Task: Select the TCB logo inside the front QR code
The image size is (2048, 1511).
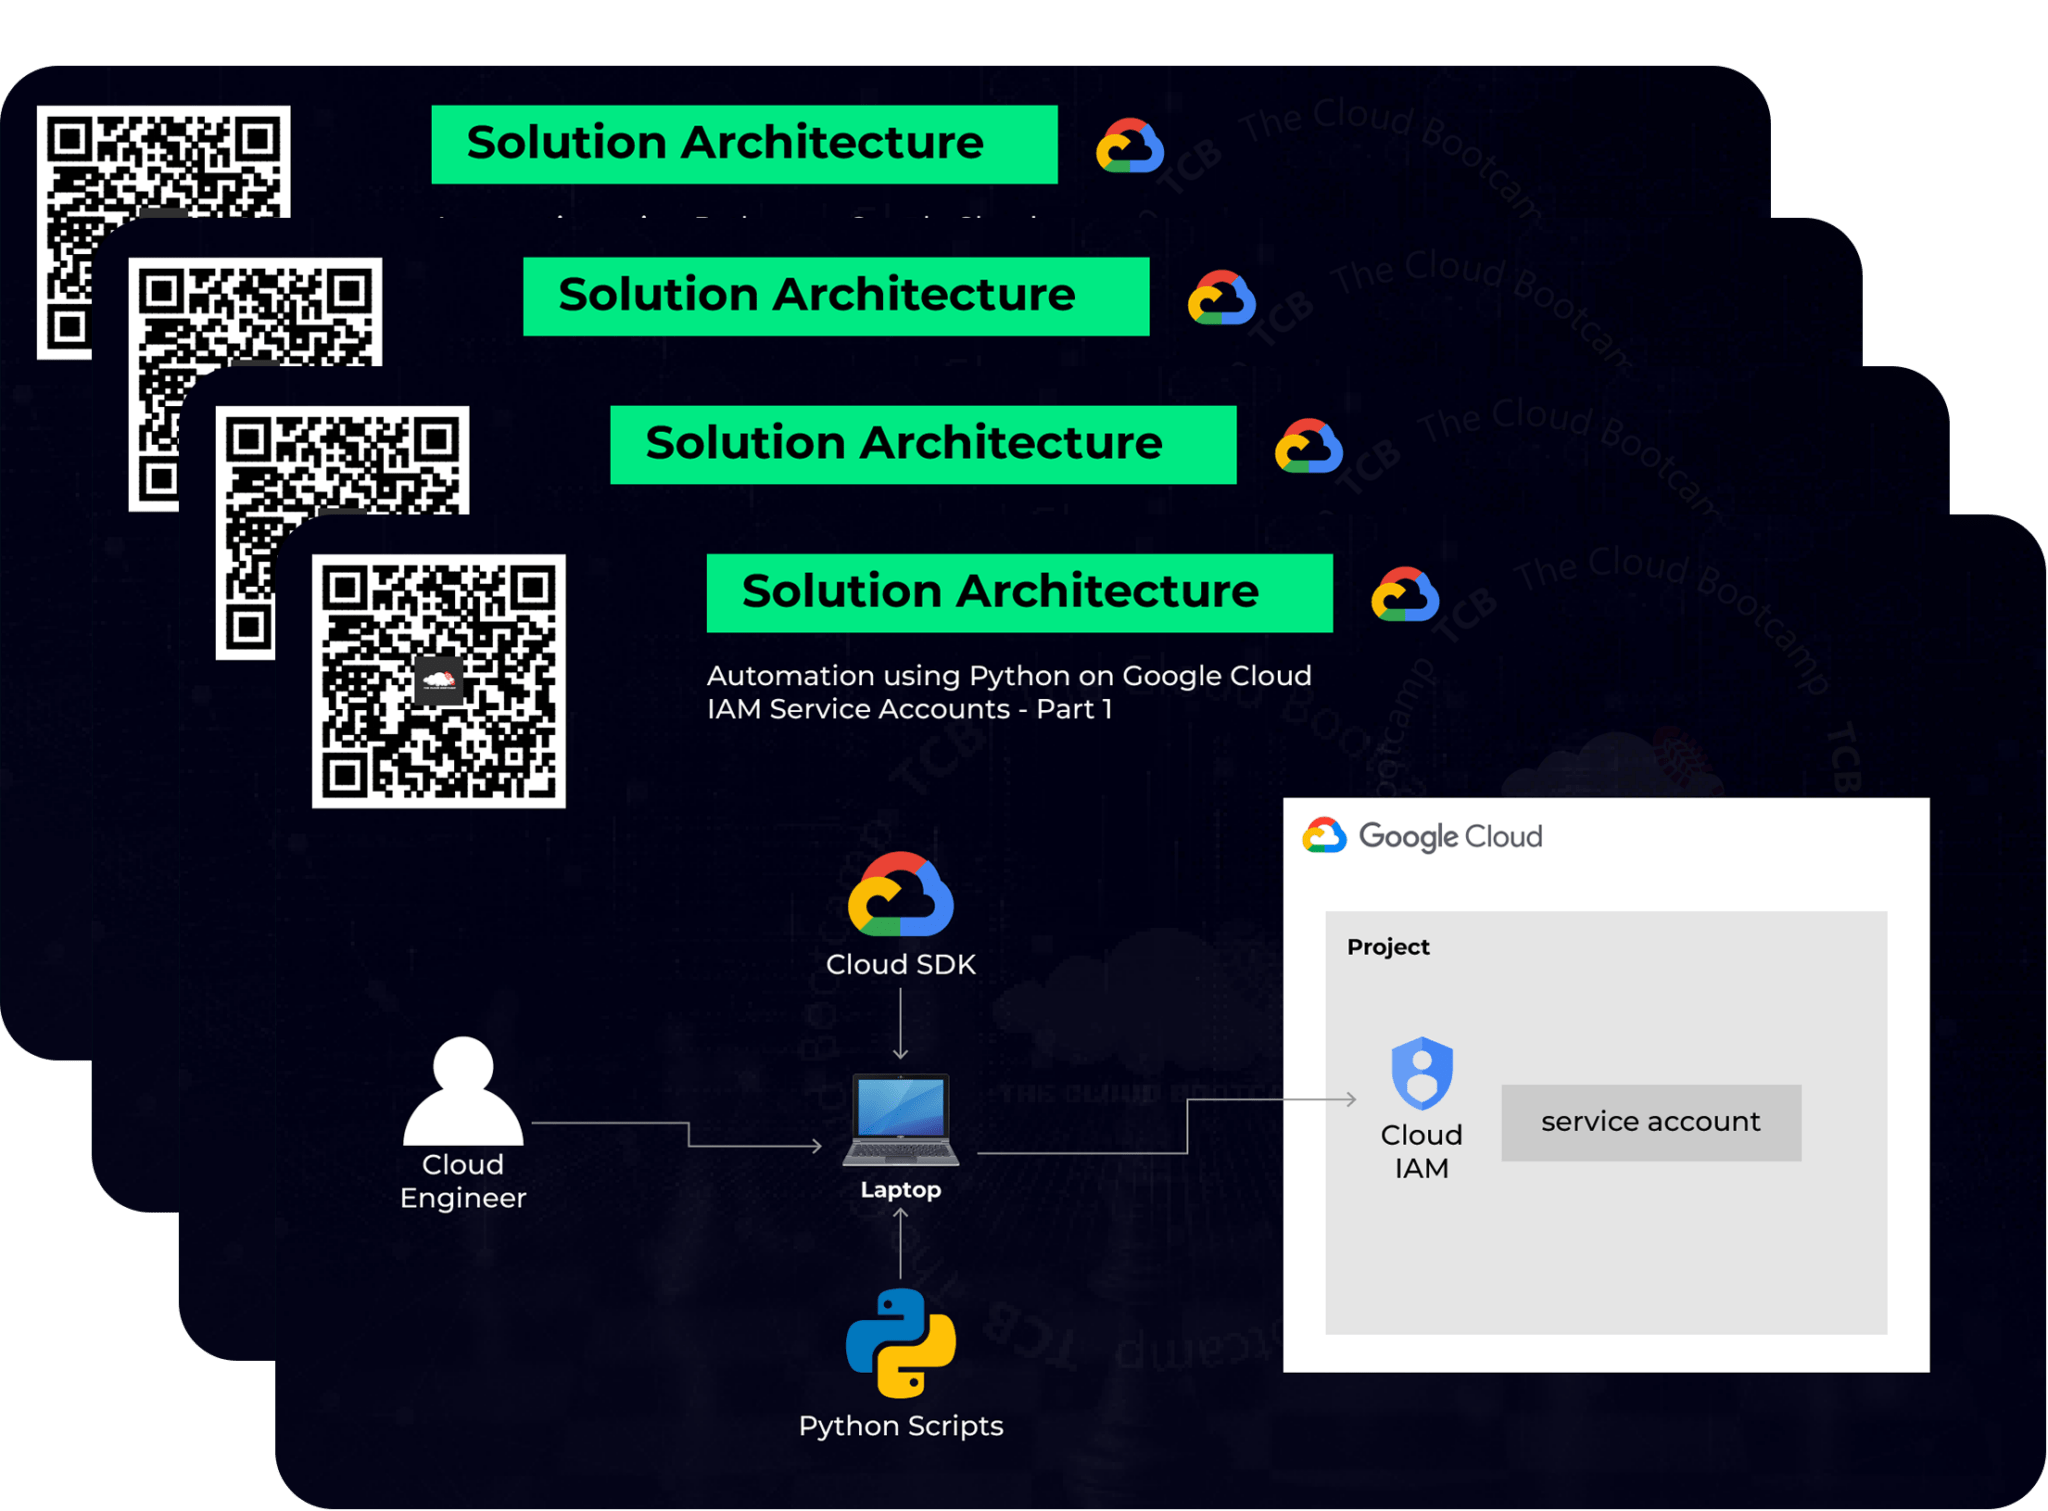Action: [438, 678]
